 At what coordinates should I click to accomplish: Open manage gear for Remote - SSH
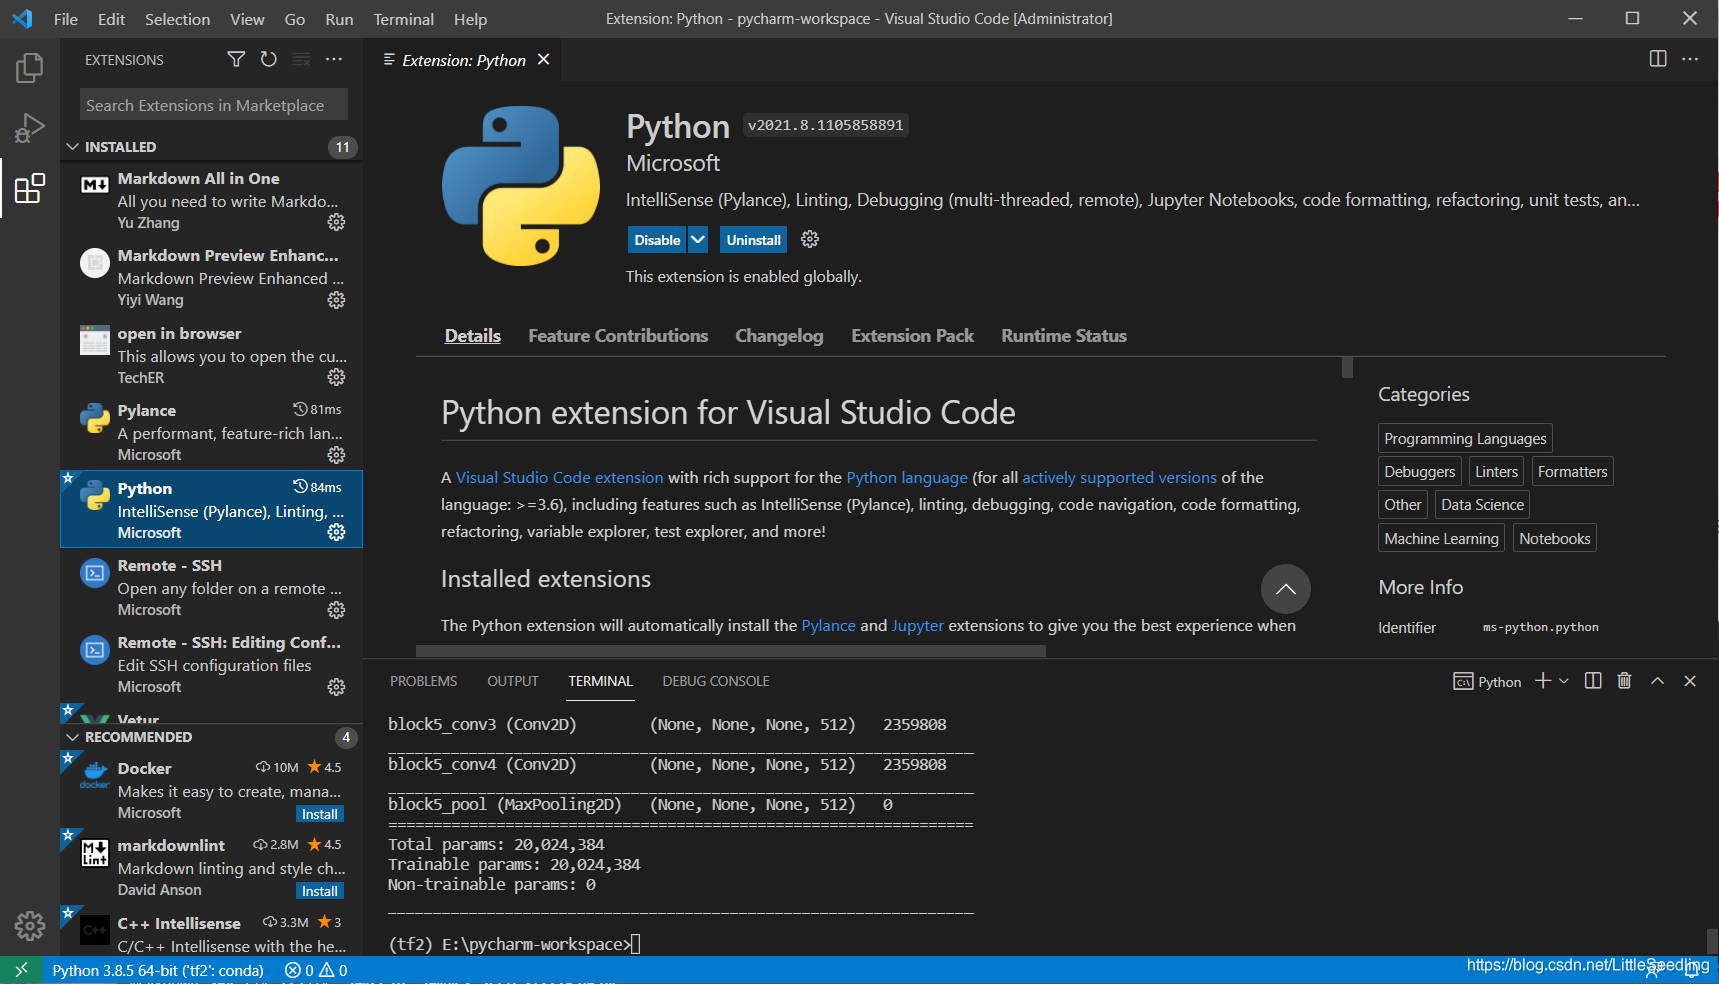[336, 610]
